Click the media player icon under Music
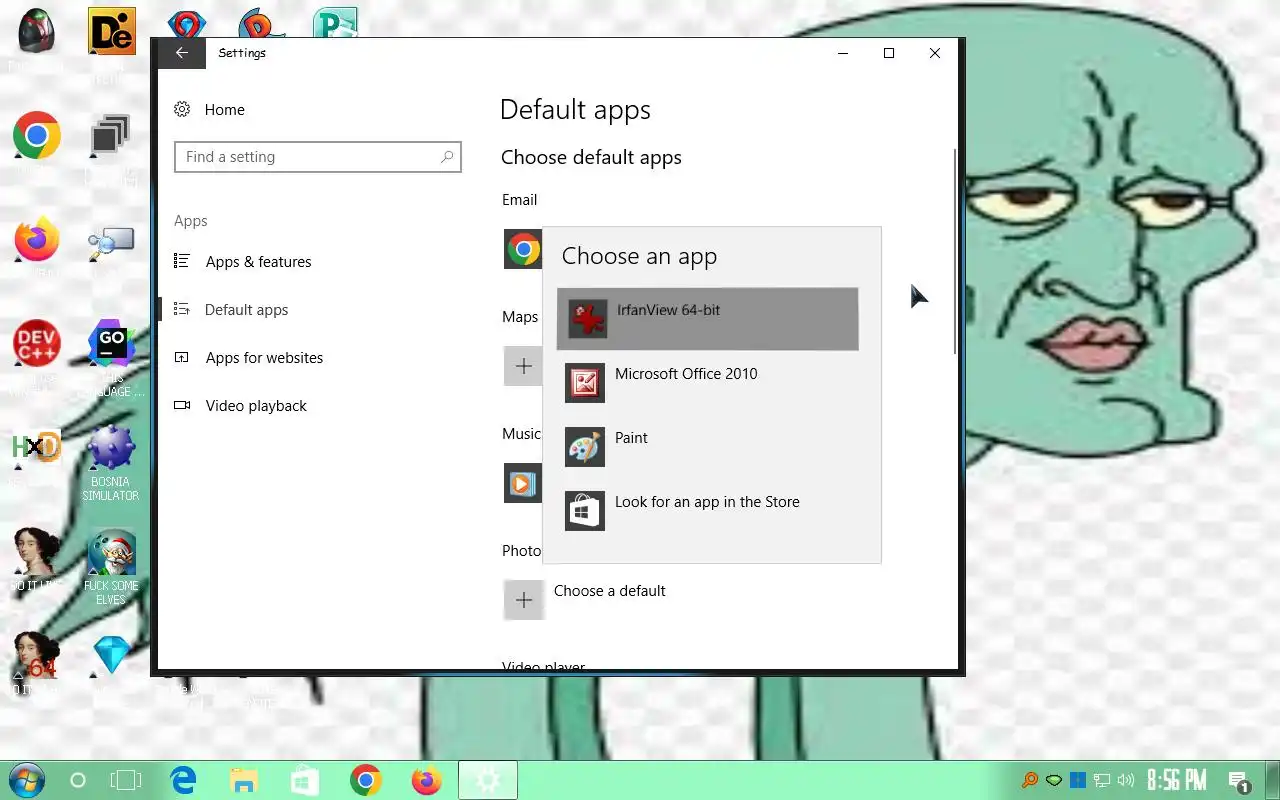 point(522,483)
